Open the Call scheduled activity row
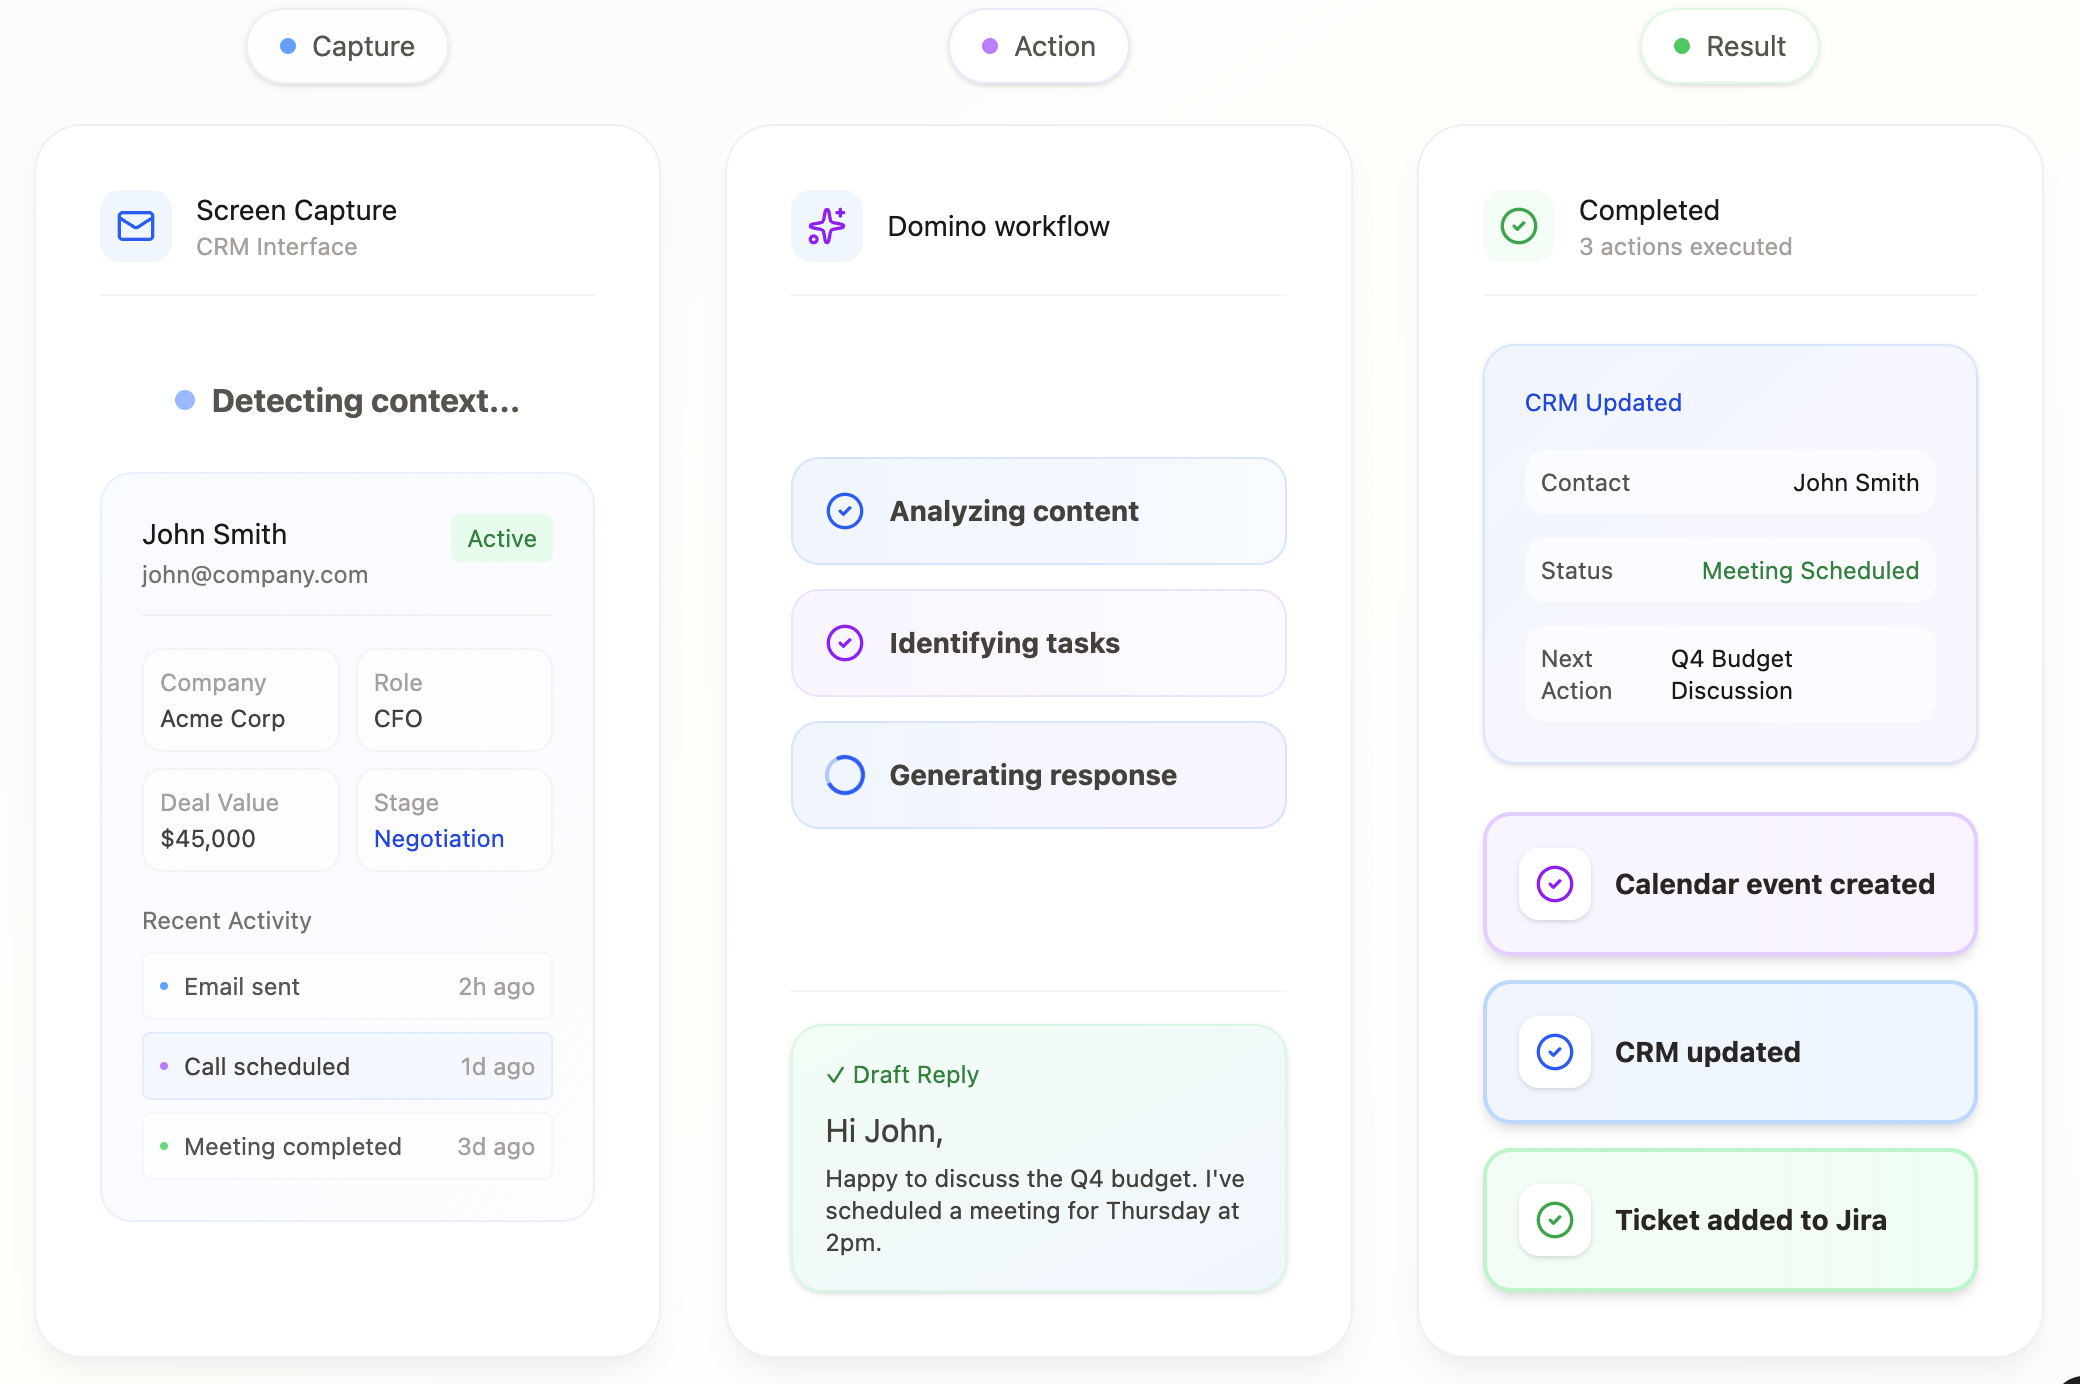The width and height of the screenshot is (2080, 1384). [x=347, y=1066]
